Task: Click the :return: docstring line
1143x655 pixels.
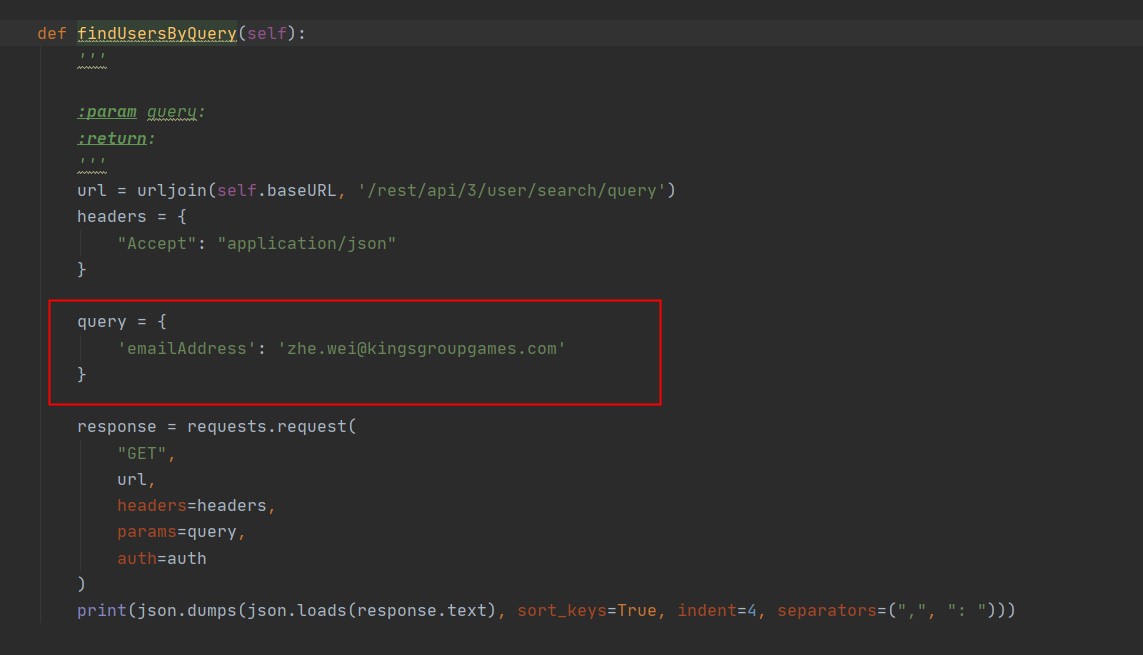Action: pos(116,138)
